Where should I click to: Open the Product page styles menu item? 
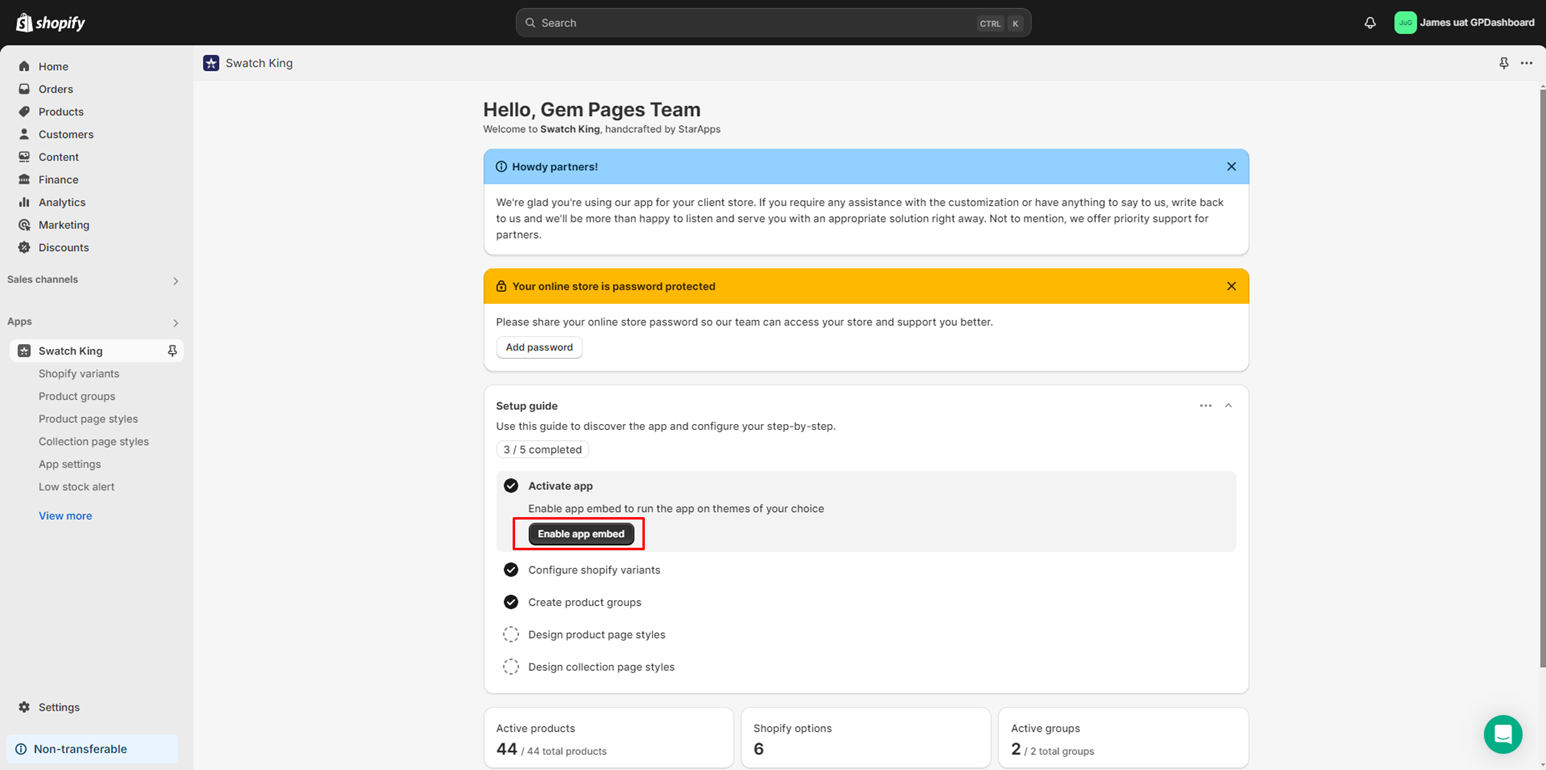[87, 418]
